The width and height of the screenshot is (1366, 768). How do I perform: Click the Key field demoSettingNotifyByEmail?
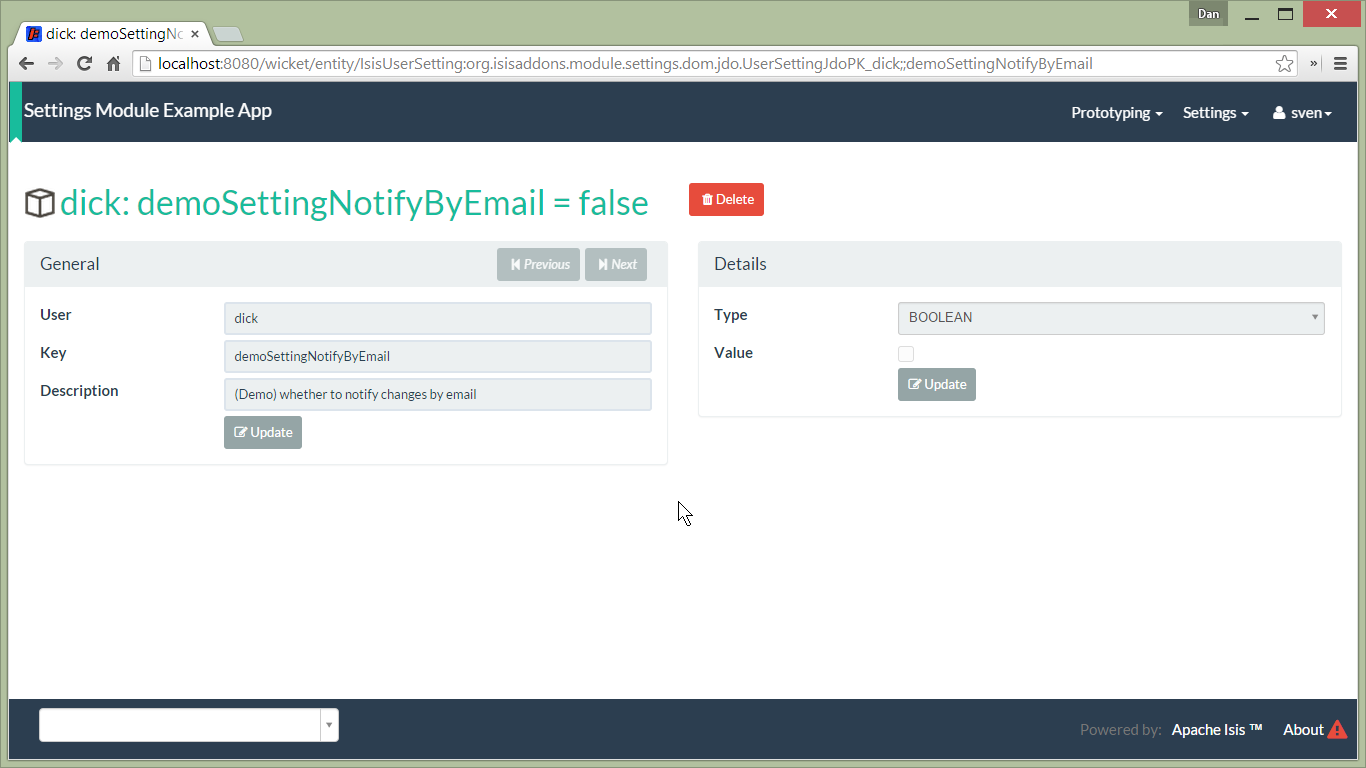[x=438, y=356]
